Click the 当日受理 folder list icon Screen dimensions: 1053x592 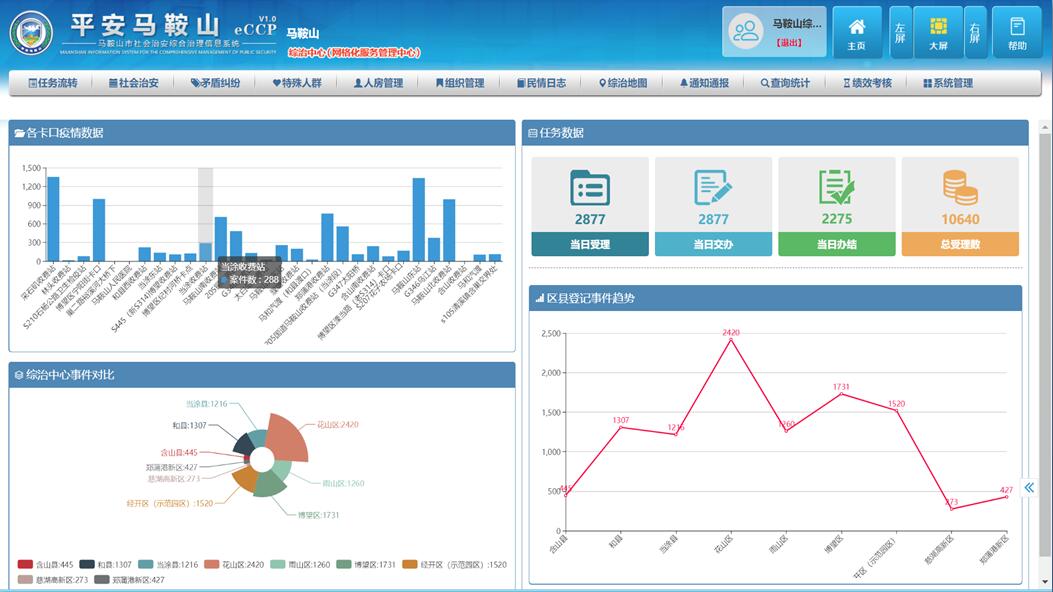(x=590, y=187)
